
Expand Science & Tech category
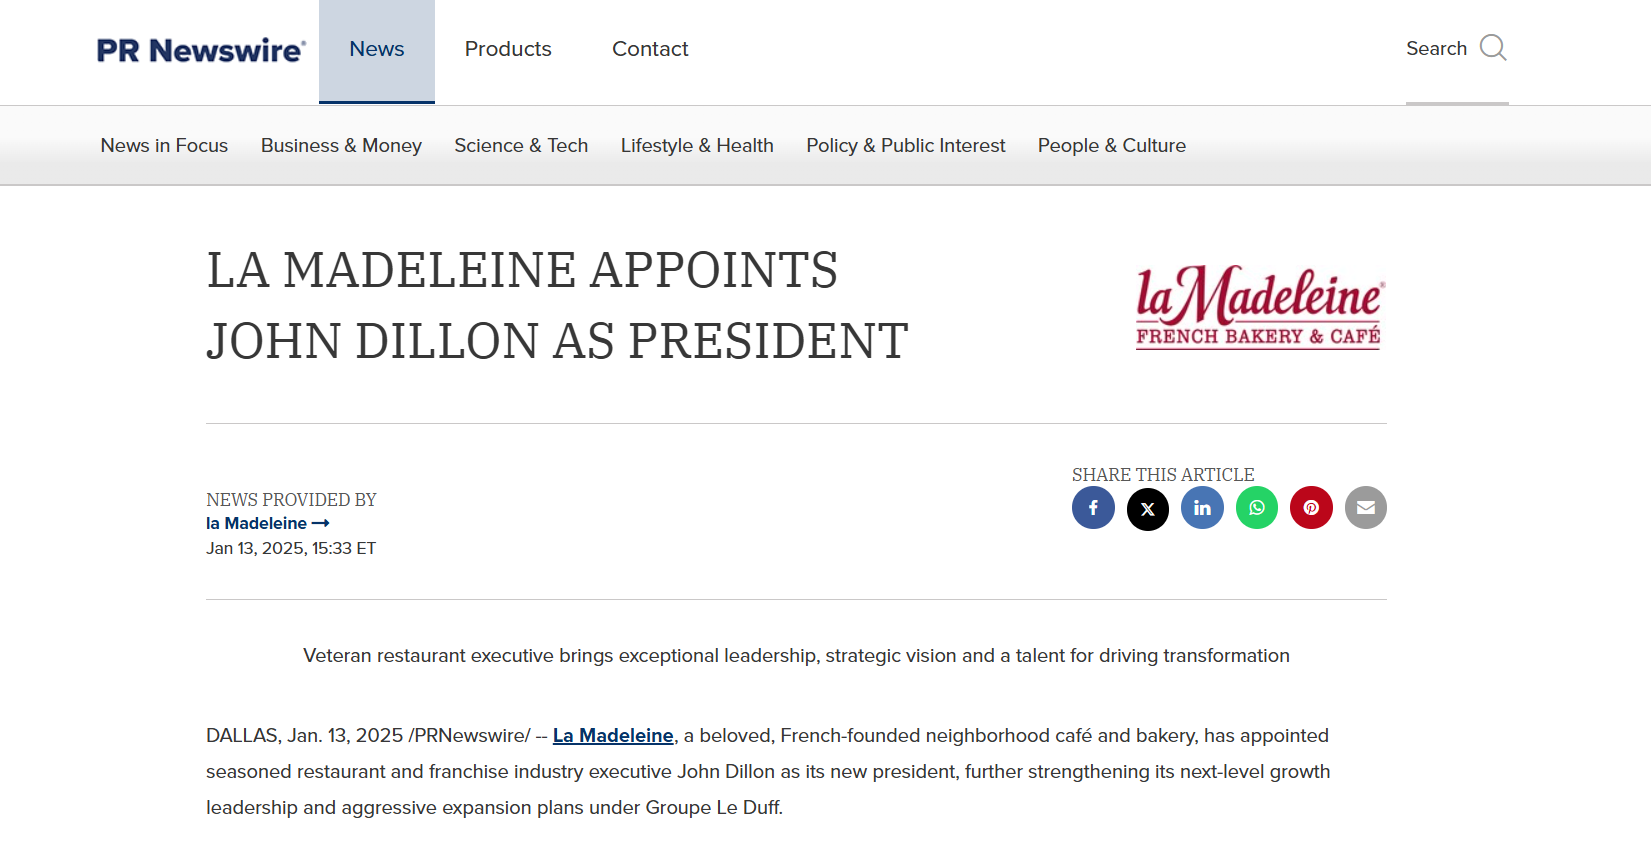point(521,145)
